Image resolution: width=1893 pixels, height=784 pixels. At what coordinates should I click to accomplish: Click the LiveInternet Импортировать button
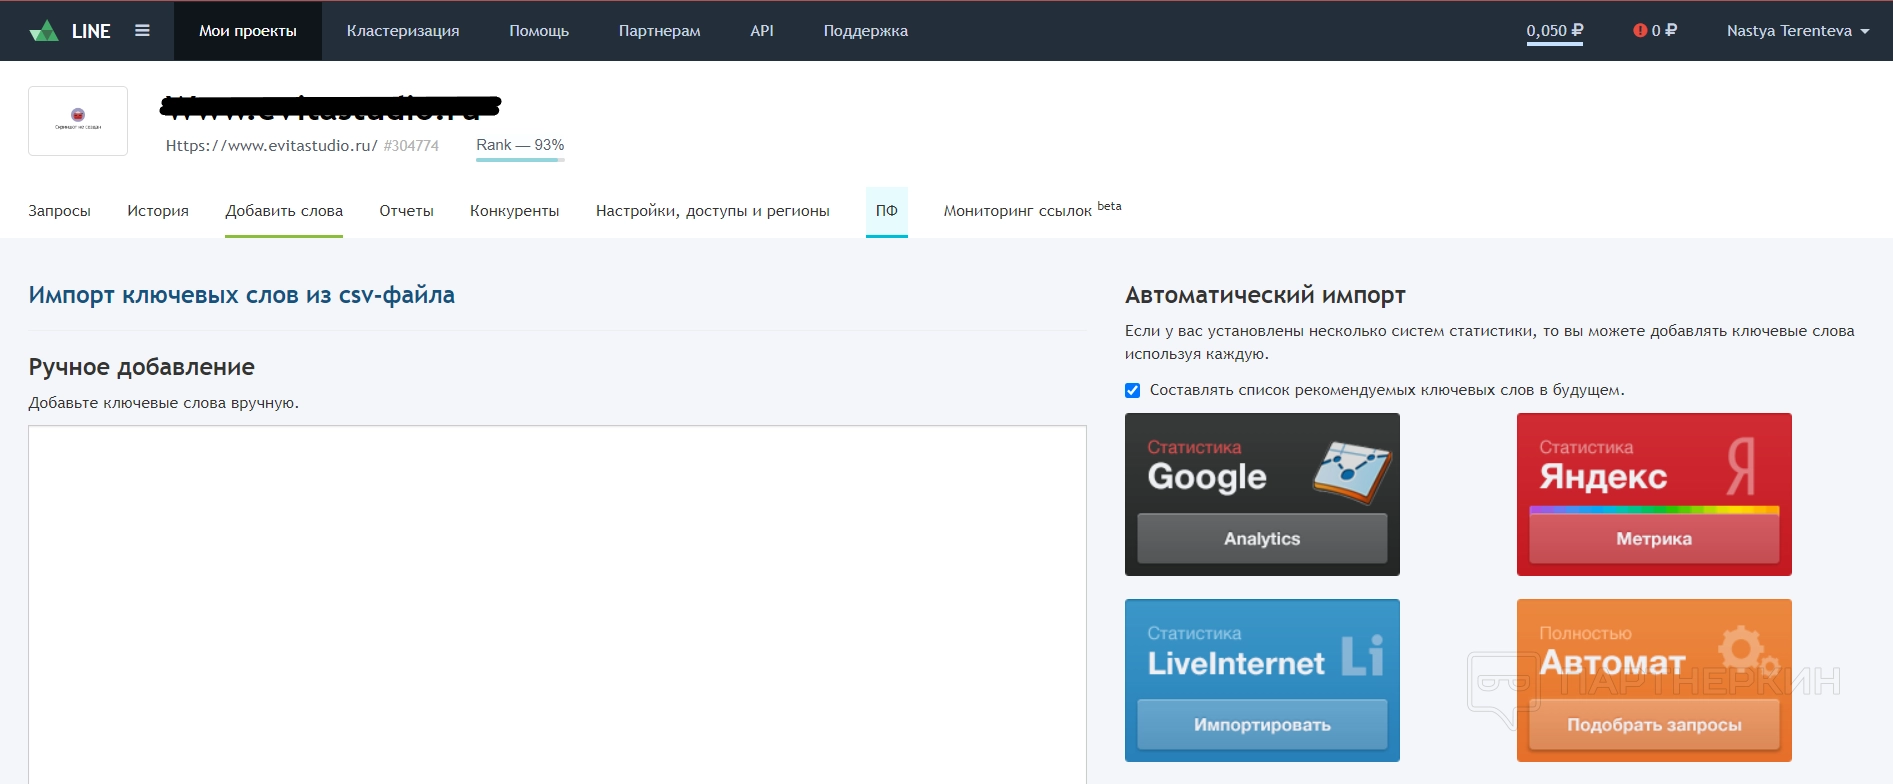point(1262,725)
